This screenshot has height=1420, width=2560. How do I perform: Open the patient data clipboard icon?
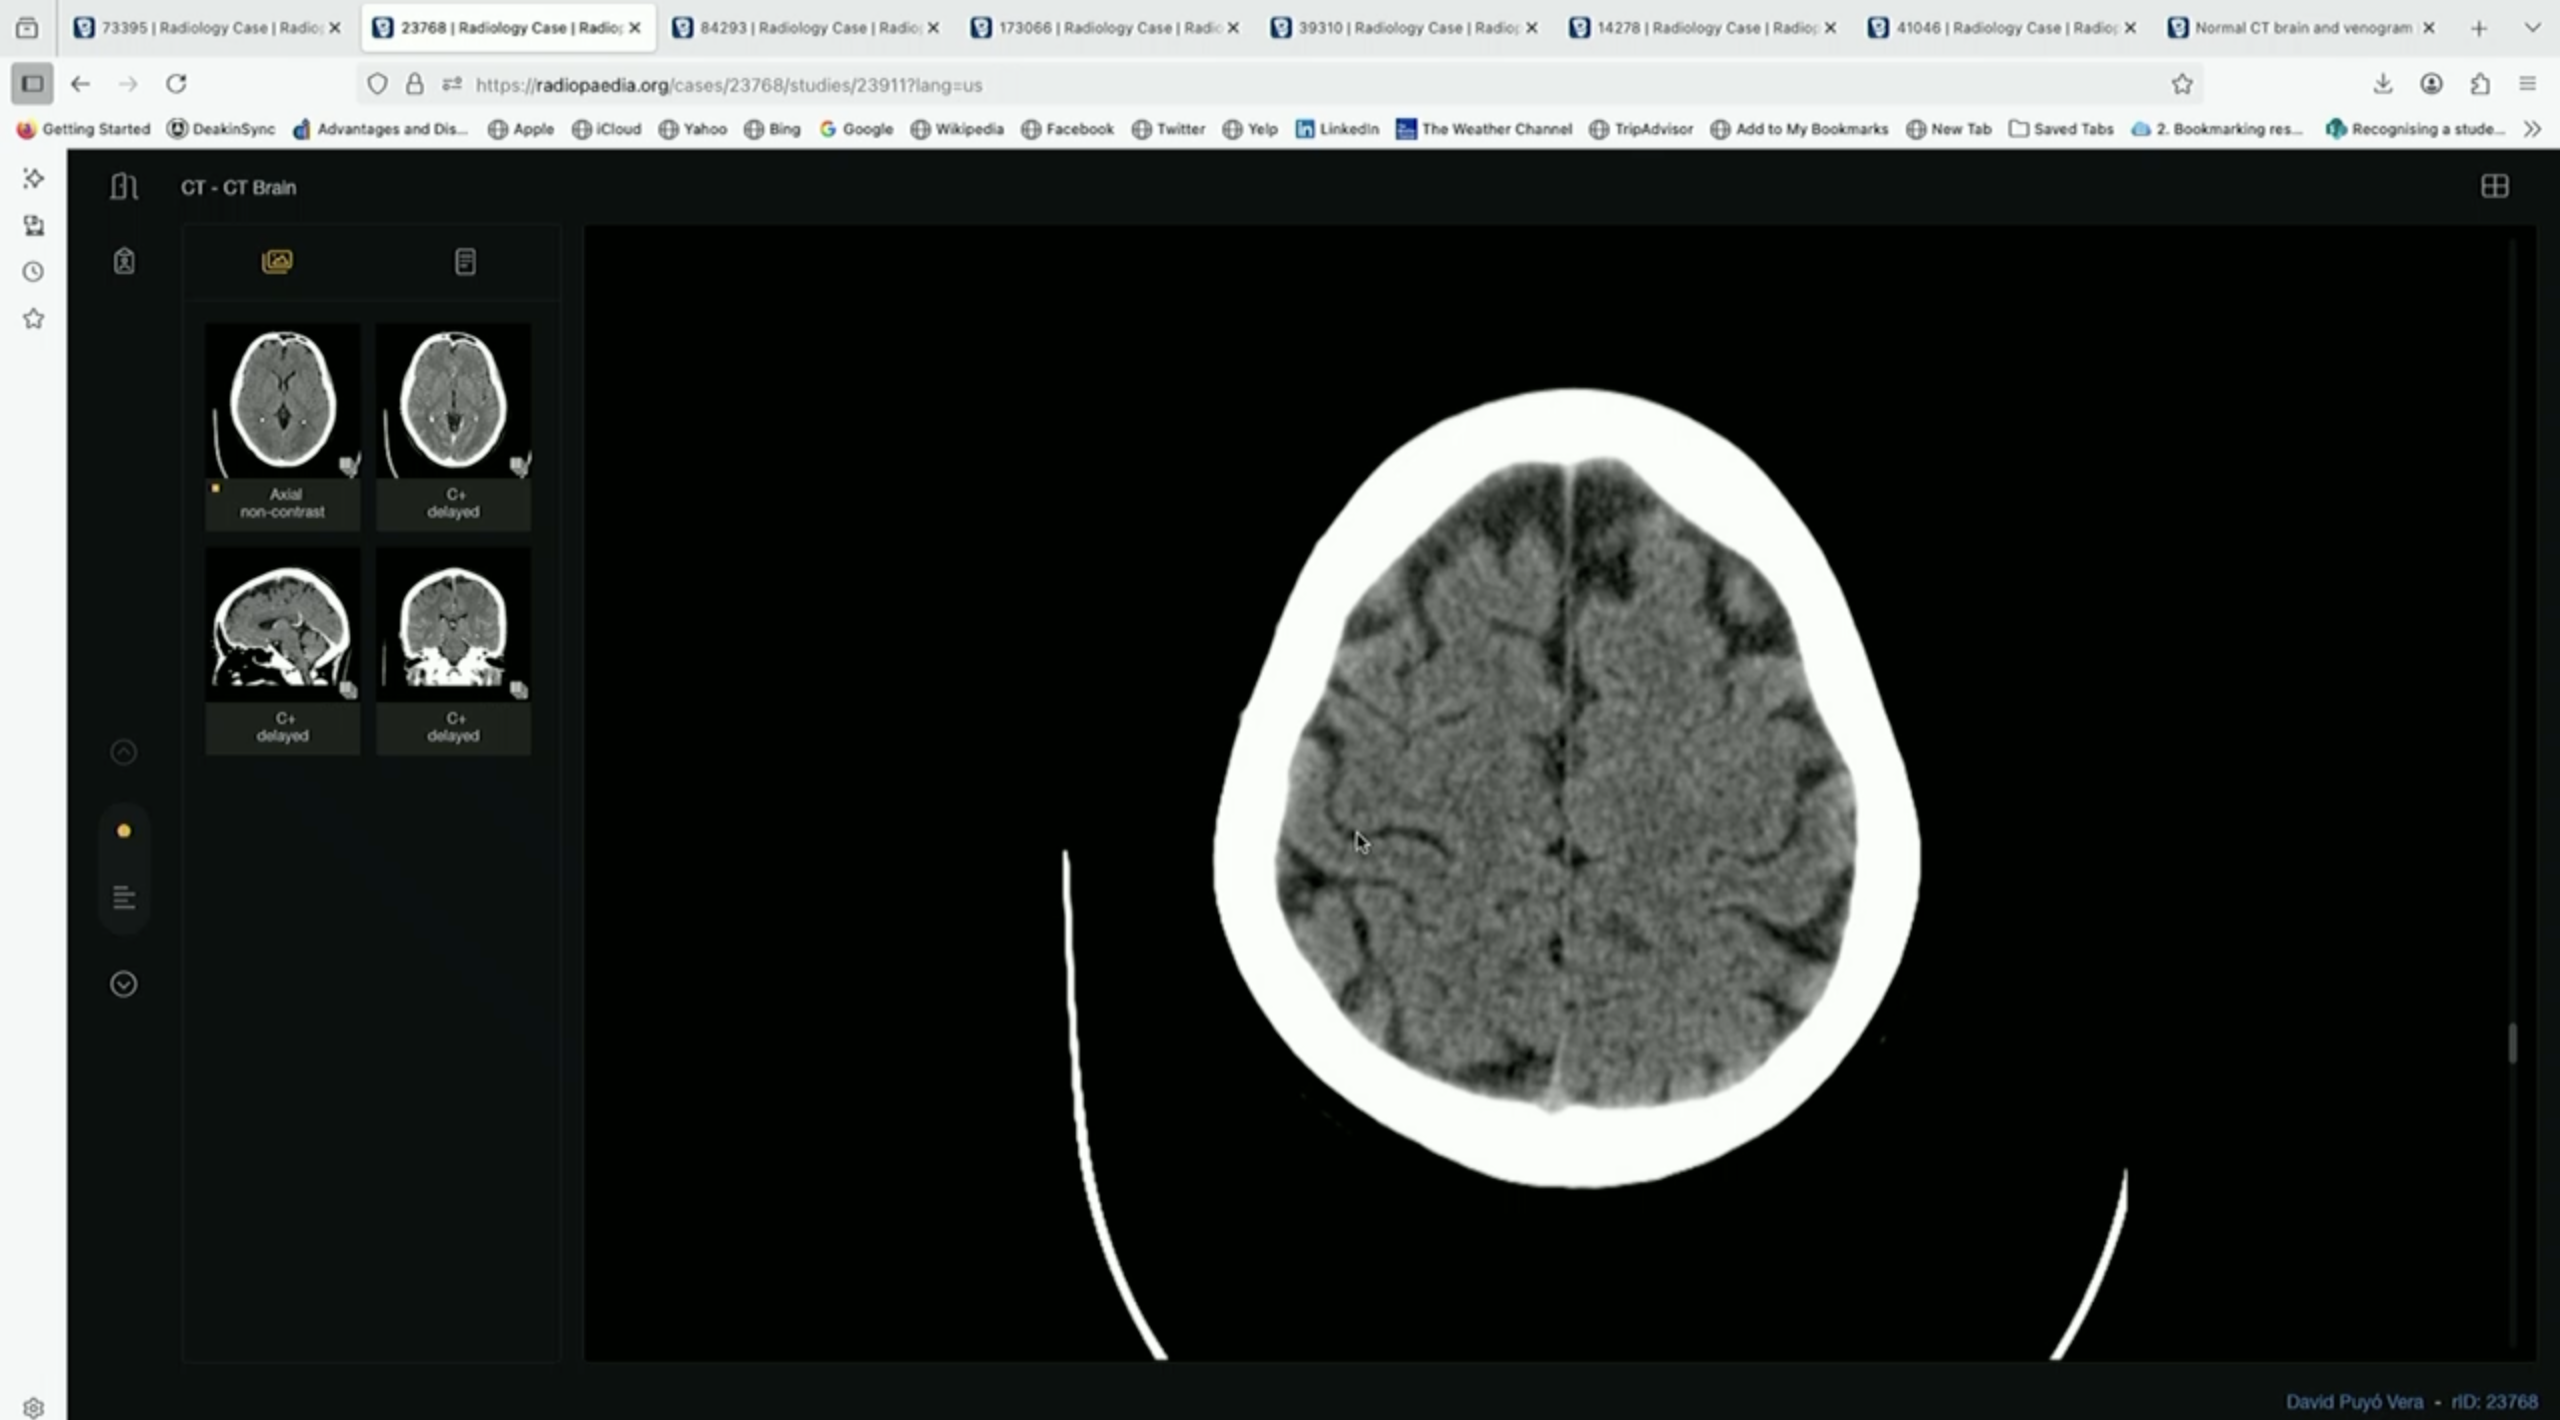(124, 262)
